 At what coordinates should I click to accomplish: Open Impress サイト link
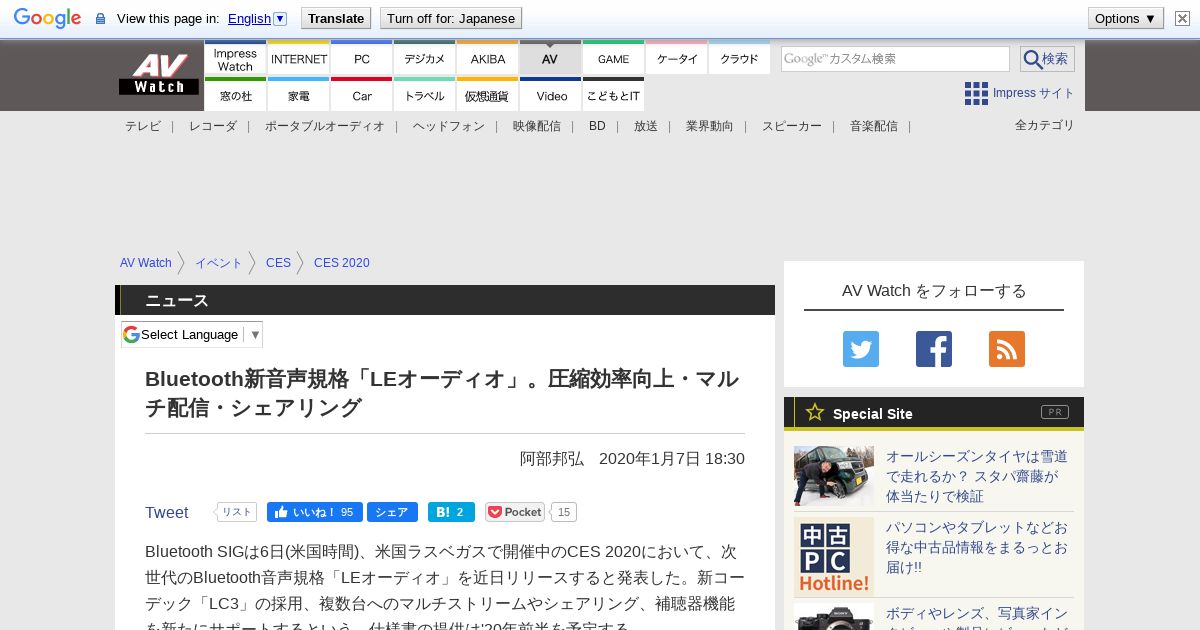coord(1034,93)
